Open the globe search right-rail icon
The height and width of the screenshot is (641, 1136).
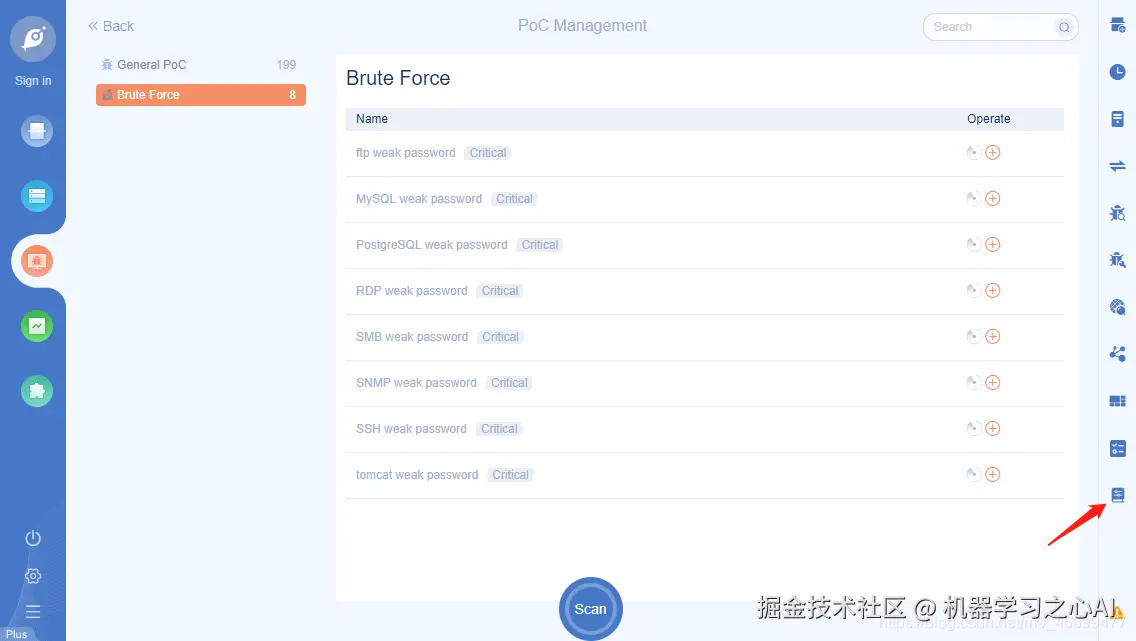1117,307
